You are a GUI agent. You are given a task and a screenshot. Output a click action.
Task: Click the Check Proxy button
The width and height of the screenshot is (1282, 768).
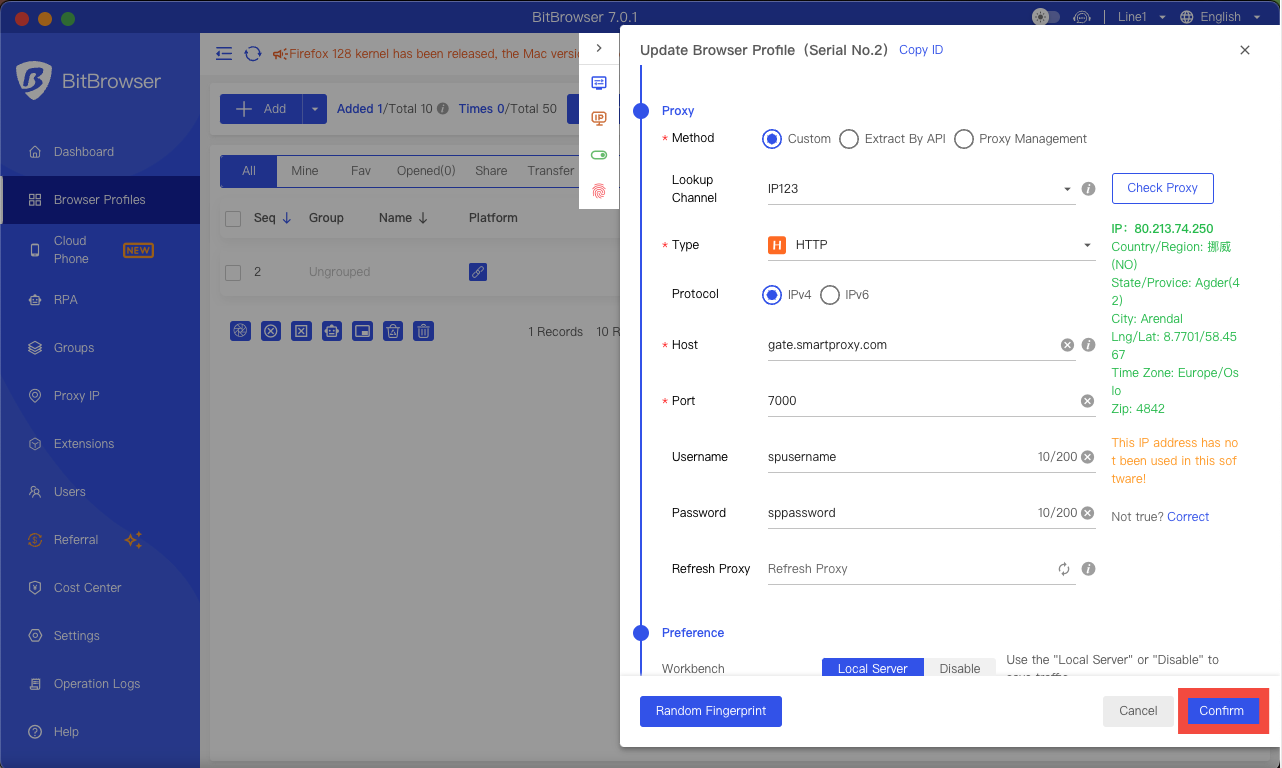click(x=1162, y=188)
